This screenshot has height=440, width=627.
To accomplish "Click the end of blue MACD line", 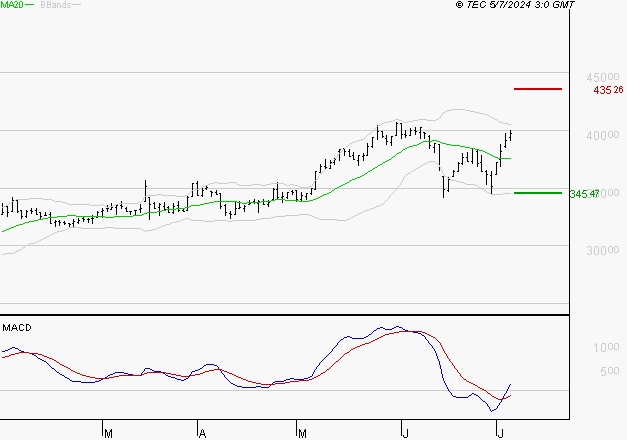I will 510,384.
